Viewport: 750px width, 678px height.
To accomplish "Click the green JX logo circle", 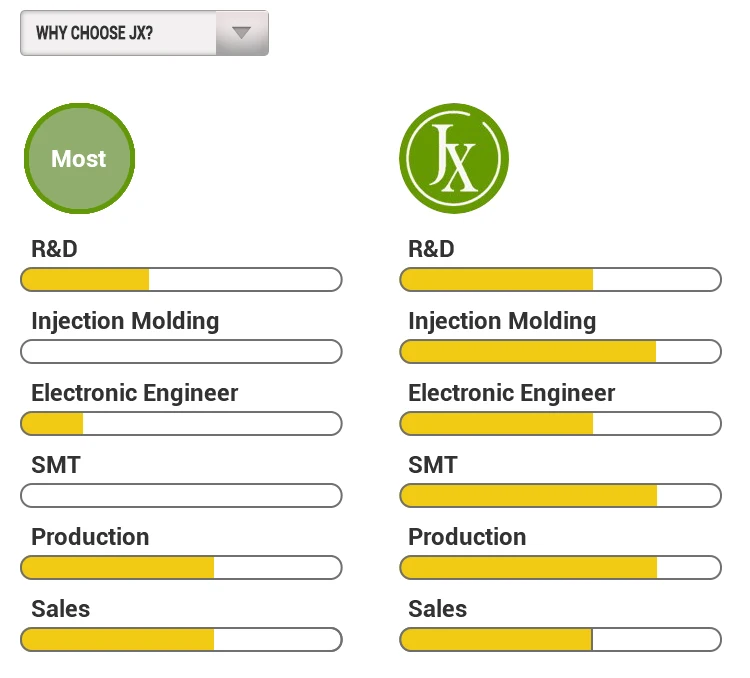I will point(454,158).
